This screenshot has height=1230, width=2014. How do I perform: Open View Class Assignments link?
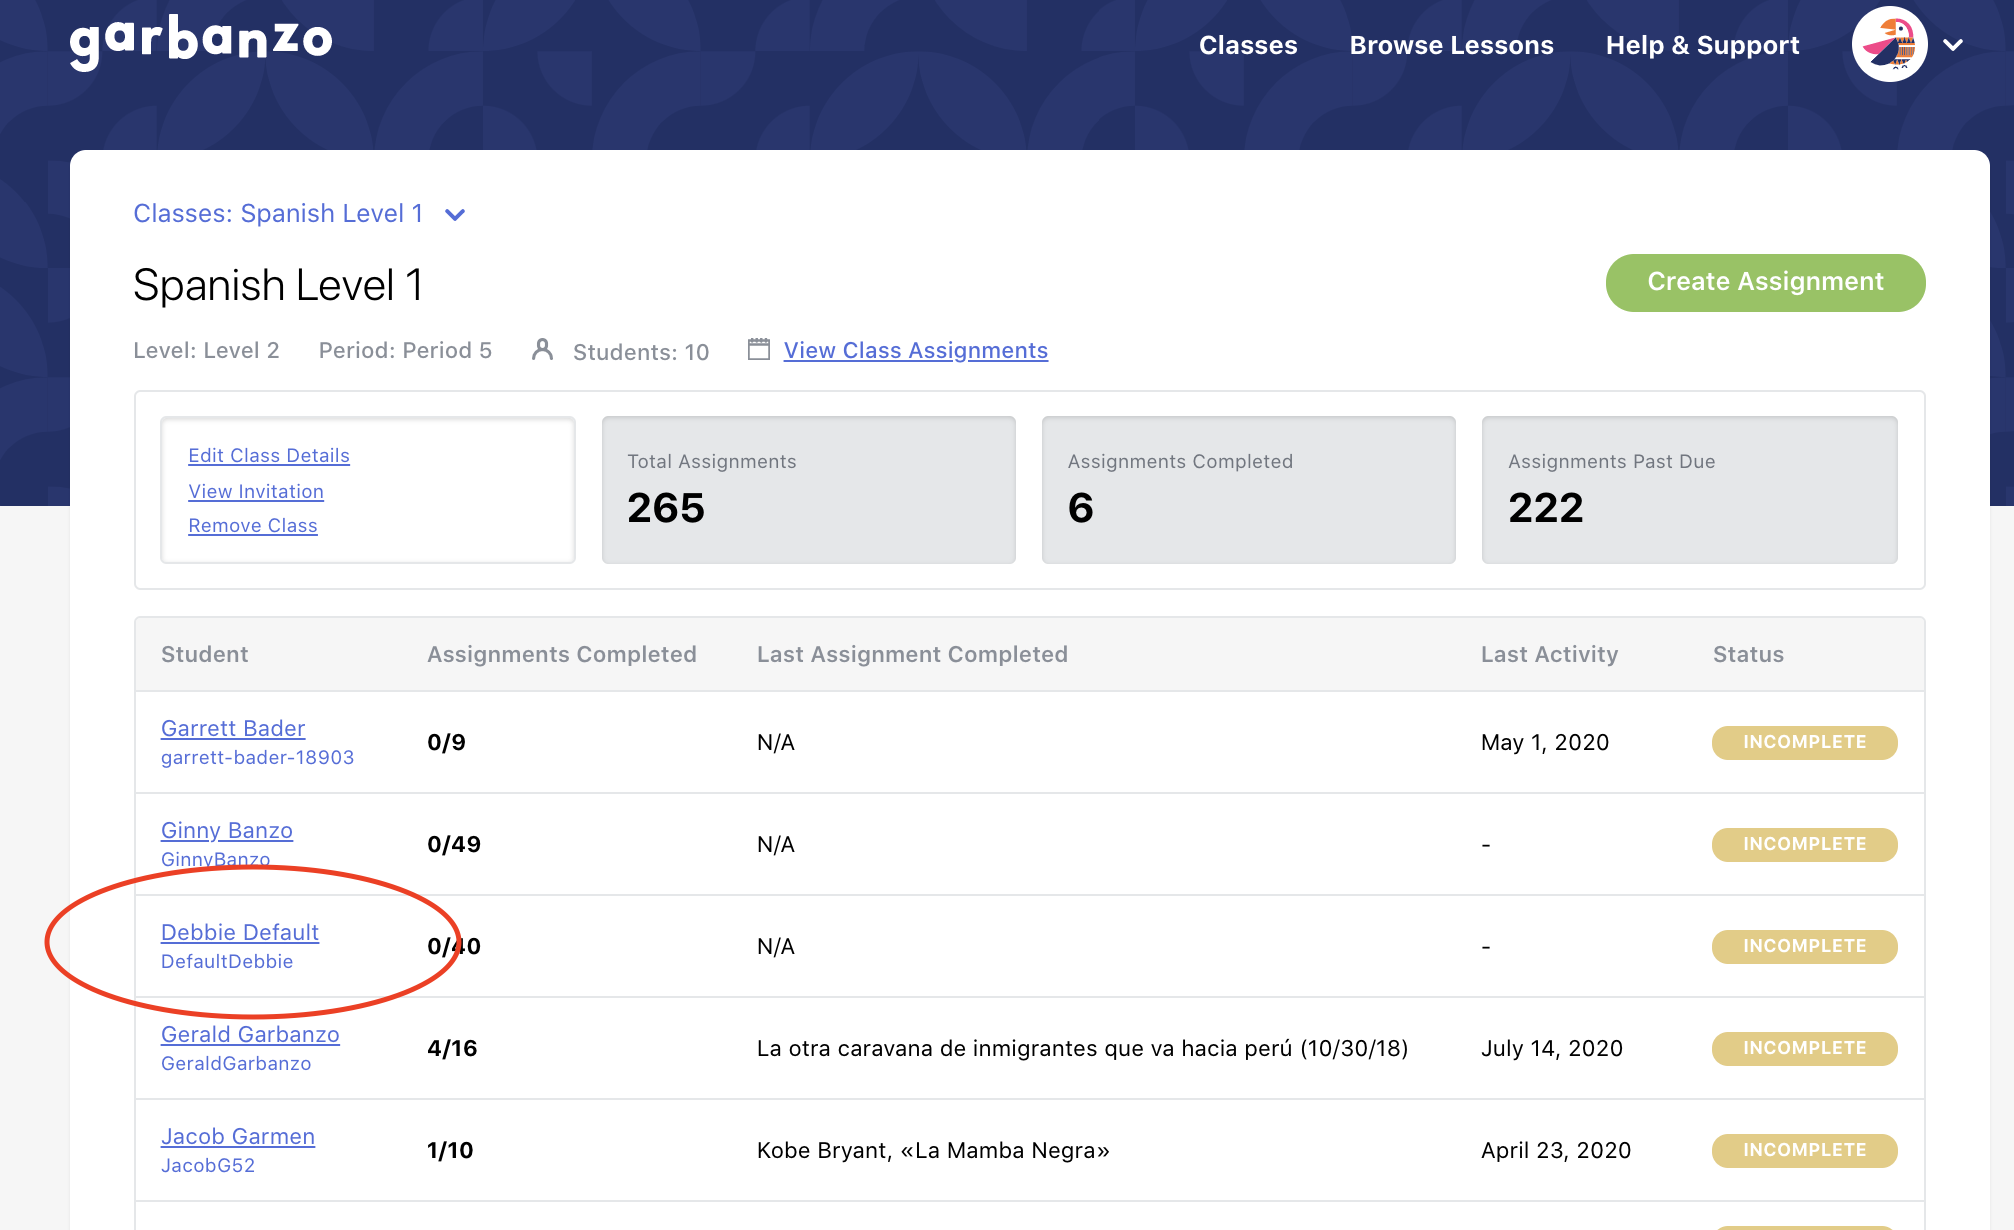[915, 350]
